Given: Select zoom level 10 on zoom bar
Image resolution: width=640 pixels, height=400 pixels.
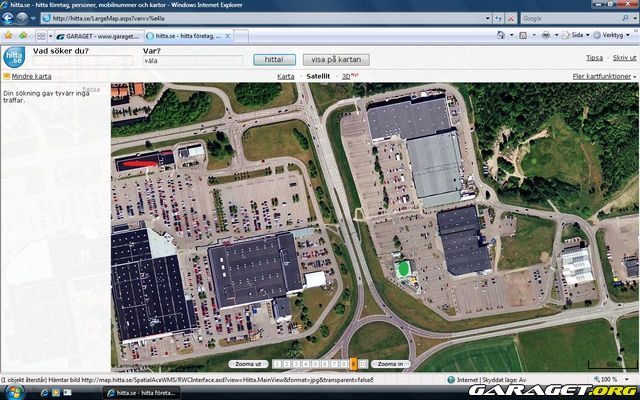Looking at the screenshot, I should coord(363,364).
